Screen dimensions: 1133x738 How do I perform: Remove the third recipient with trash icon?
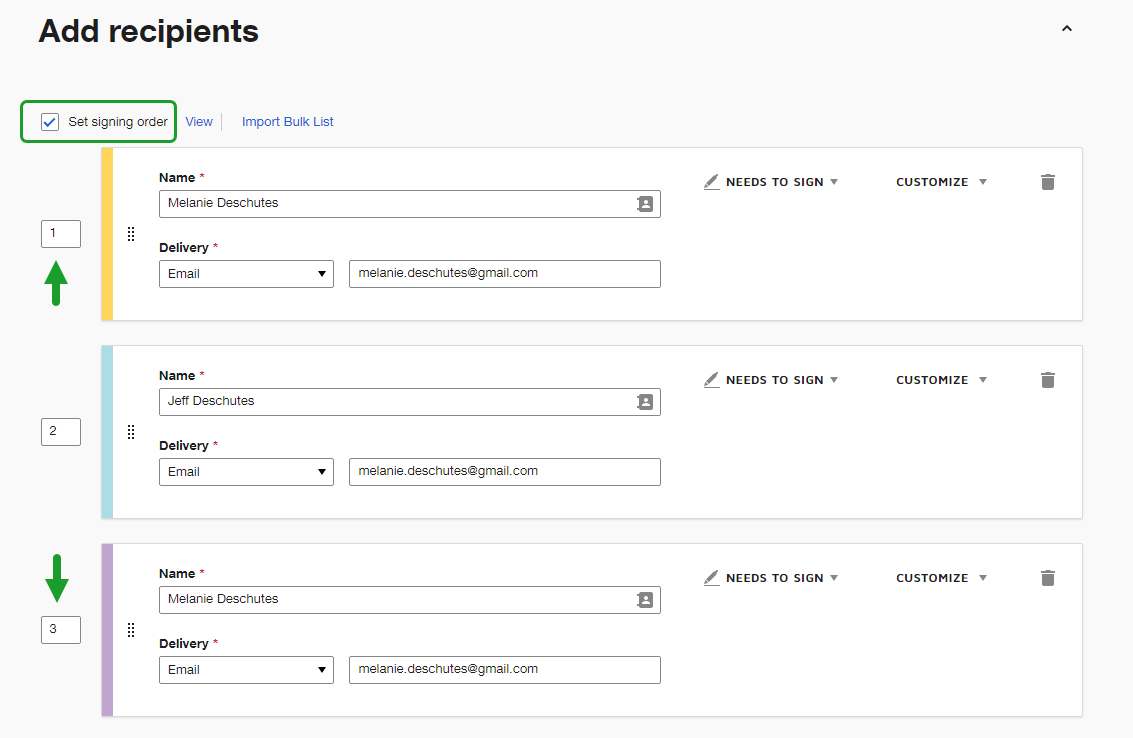click(x=1047, y=578)
